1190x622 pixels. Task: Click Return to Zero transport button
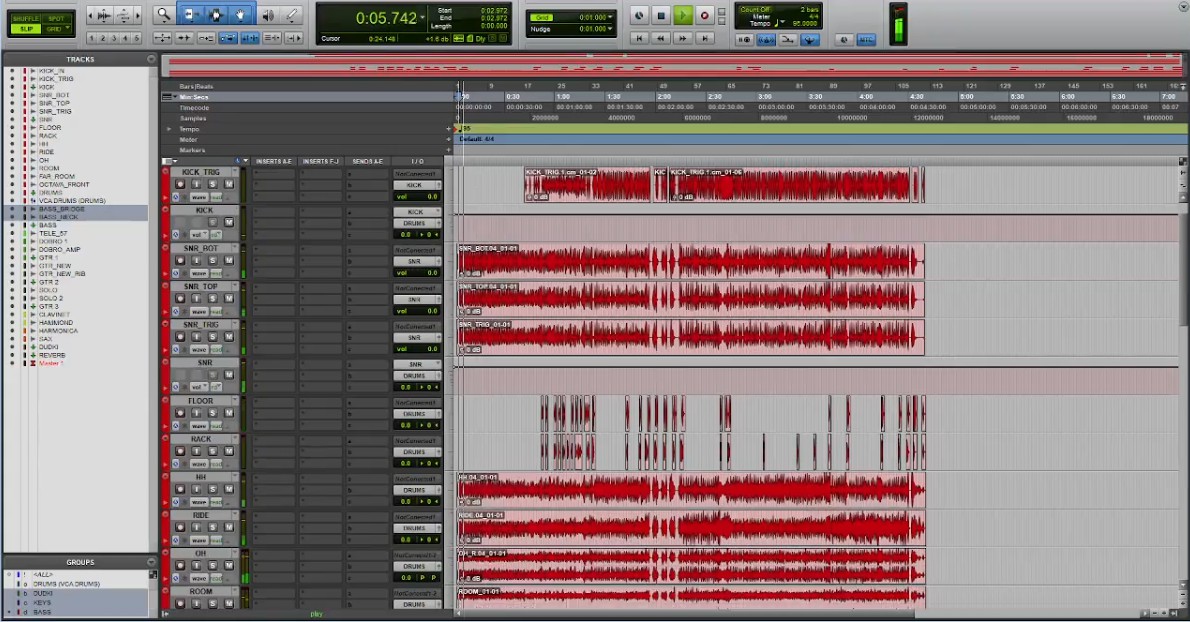pyautogui.click(x=639, y=38)
